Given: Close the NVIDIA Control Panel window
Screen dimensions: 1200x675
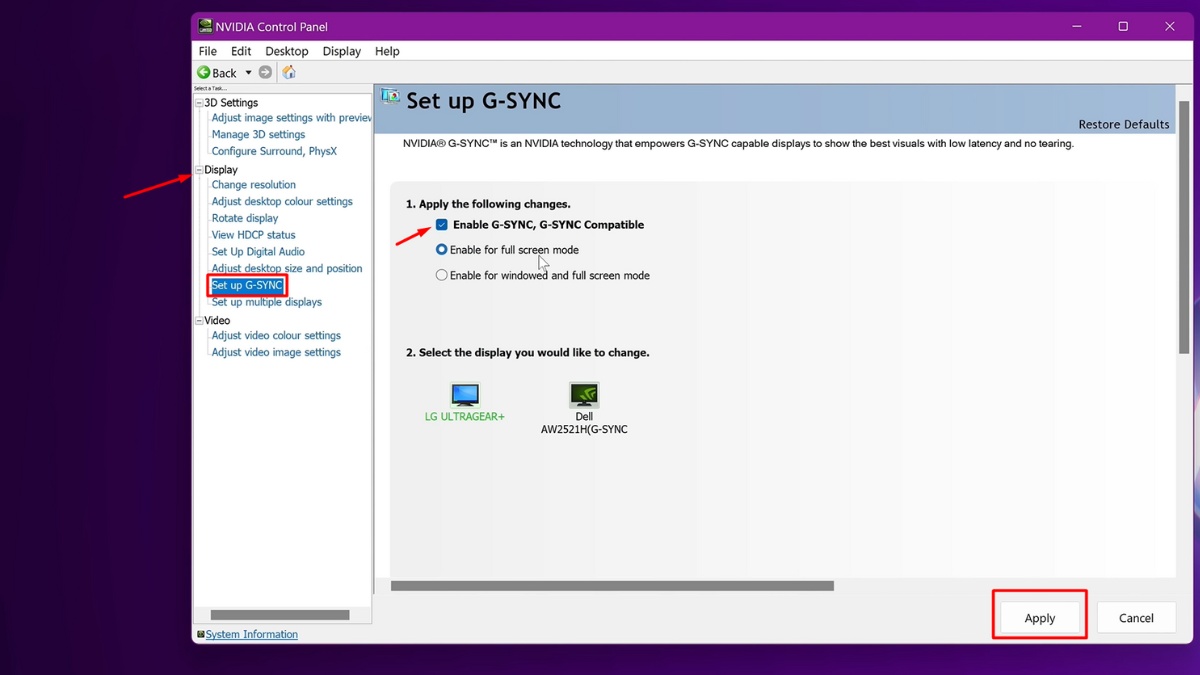Looking at the screenshot, I should pyautogui.click(x=1169, y=26).
